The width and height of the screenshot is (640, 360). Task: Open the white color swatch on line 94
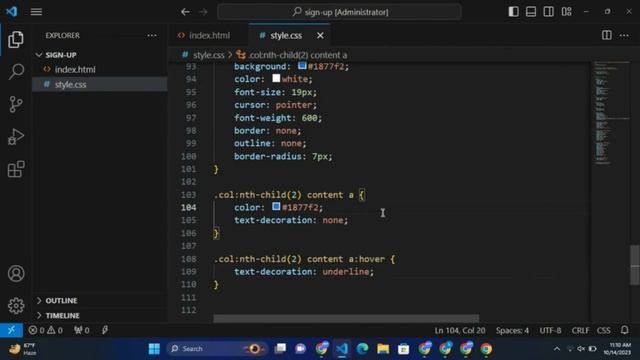pos(276,78)
